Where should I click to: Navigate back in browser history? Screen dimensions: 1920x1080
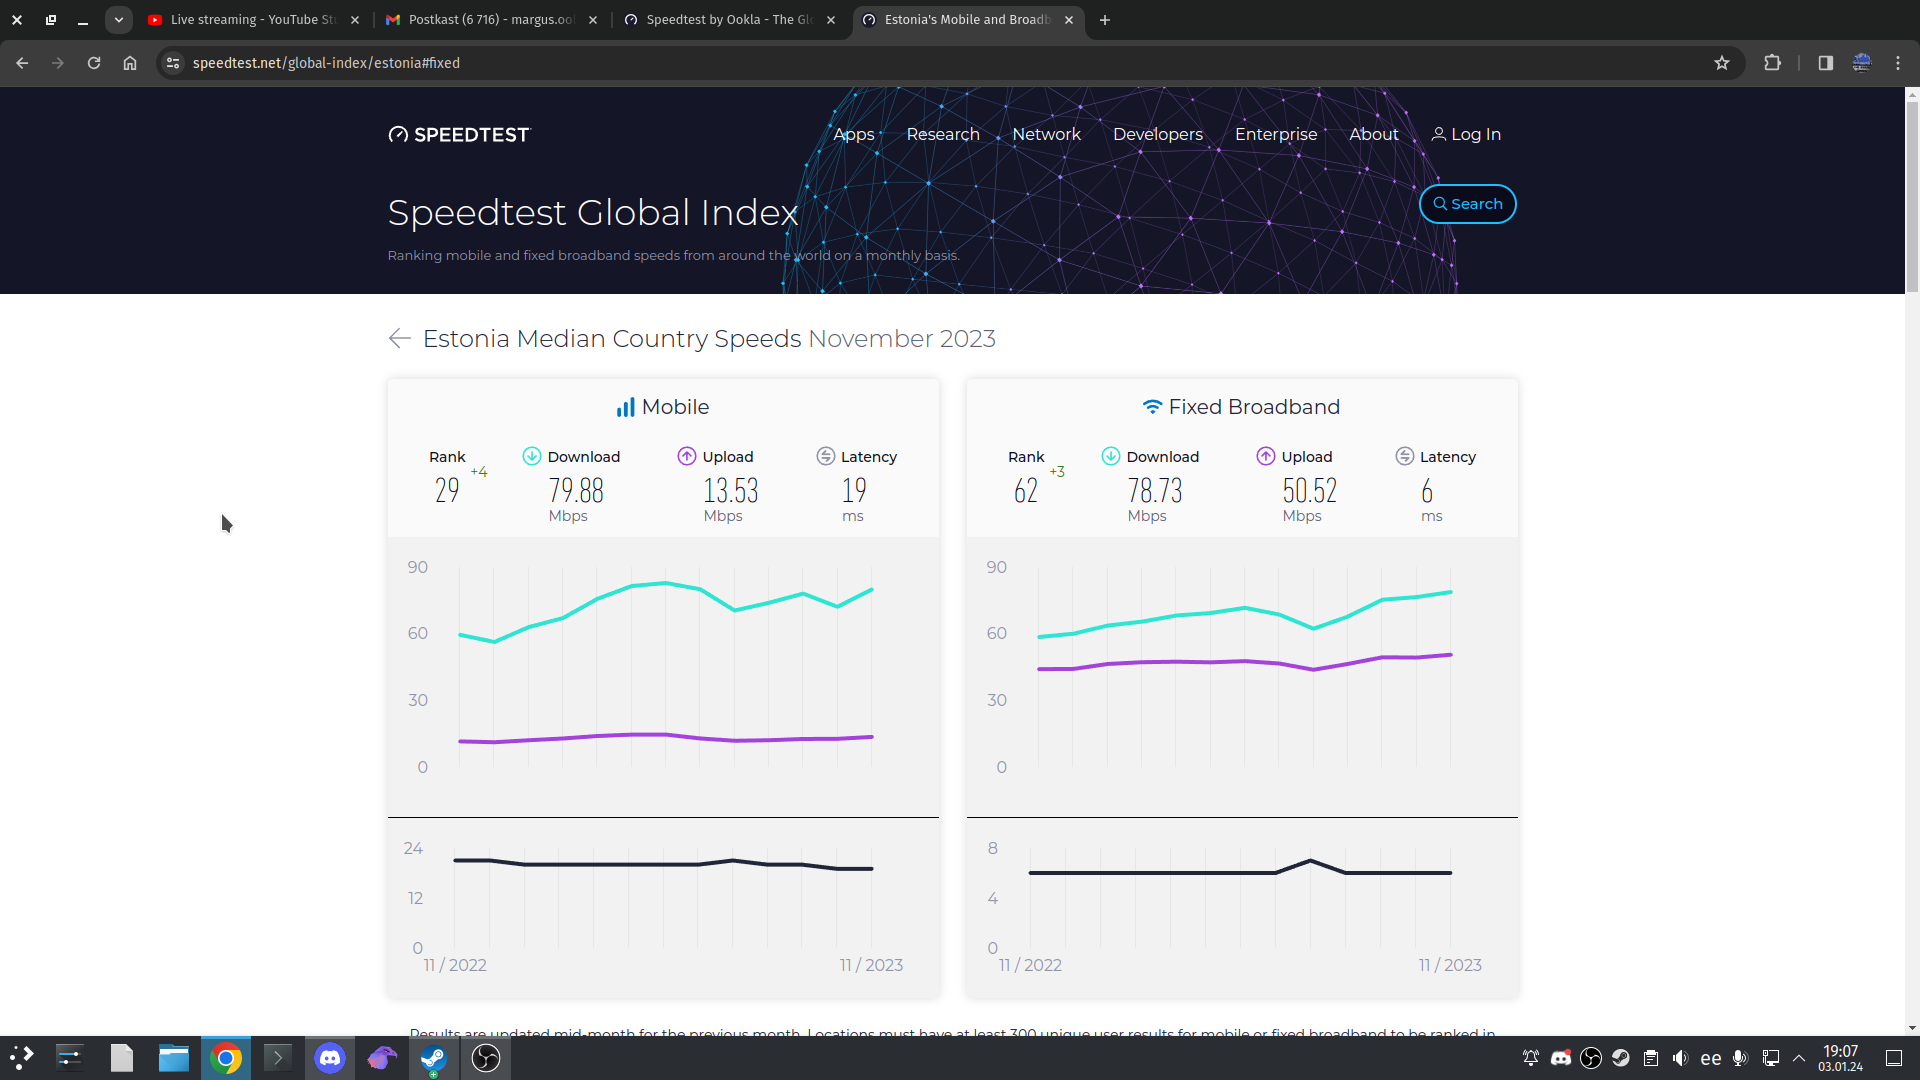point(22,63)
